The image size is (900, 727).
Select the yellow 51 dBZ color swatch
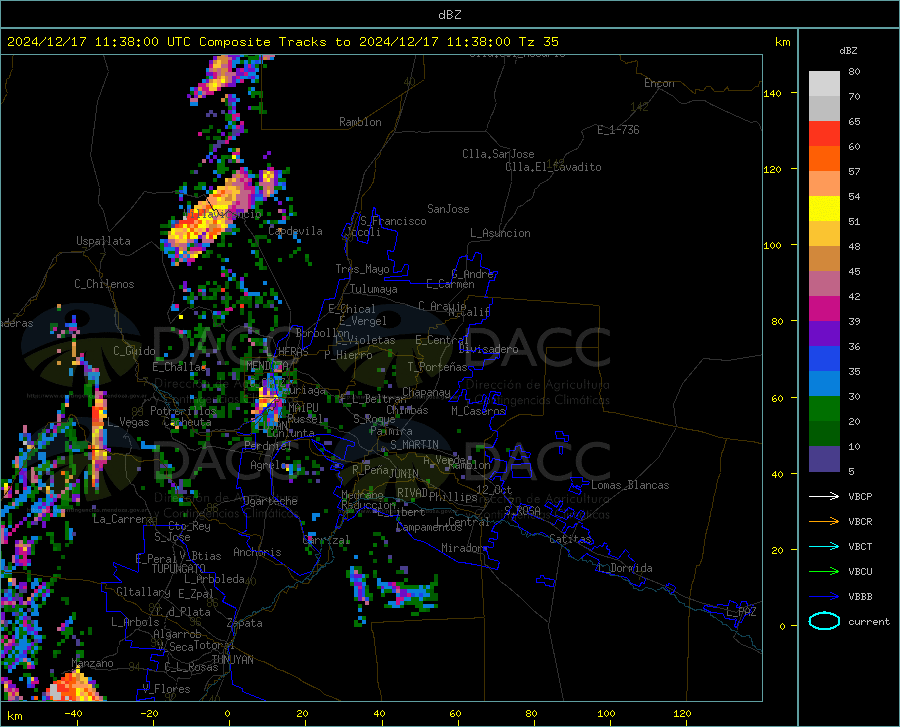(824, 209)
